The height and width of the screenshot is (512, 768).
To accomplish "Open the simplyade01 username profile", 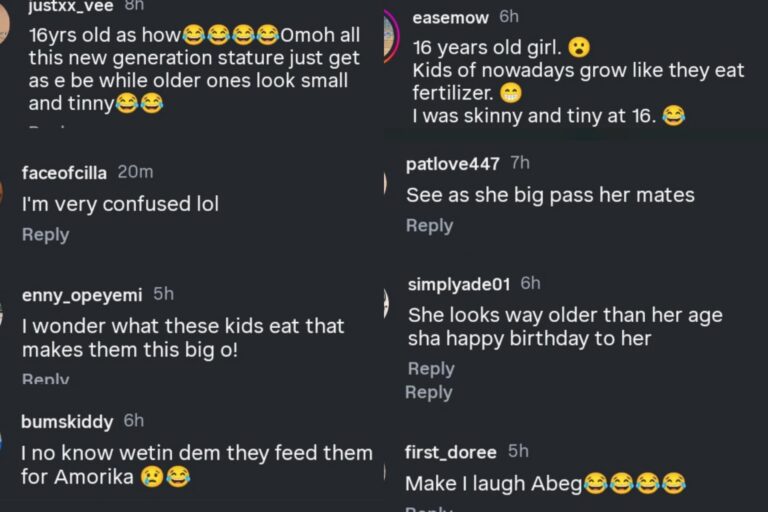I will coord(459,284).
